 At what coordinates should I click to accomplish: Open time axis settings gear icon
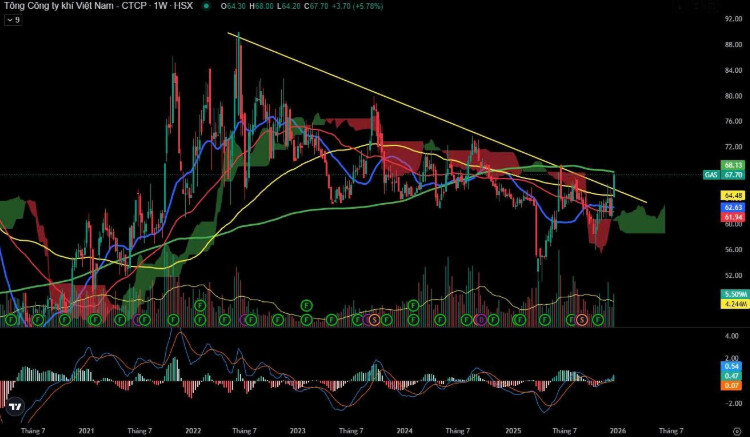click(737, 431)
